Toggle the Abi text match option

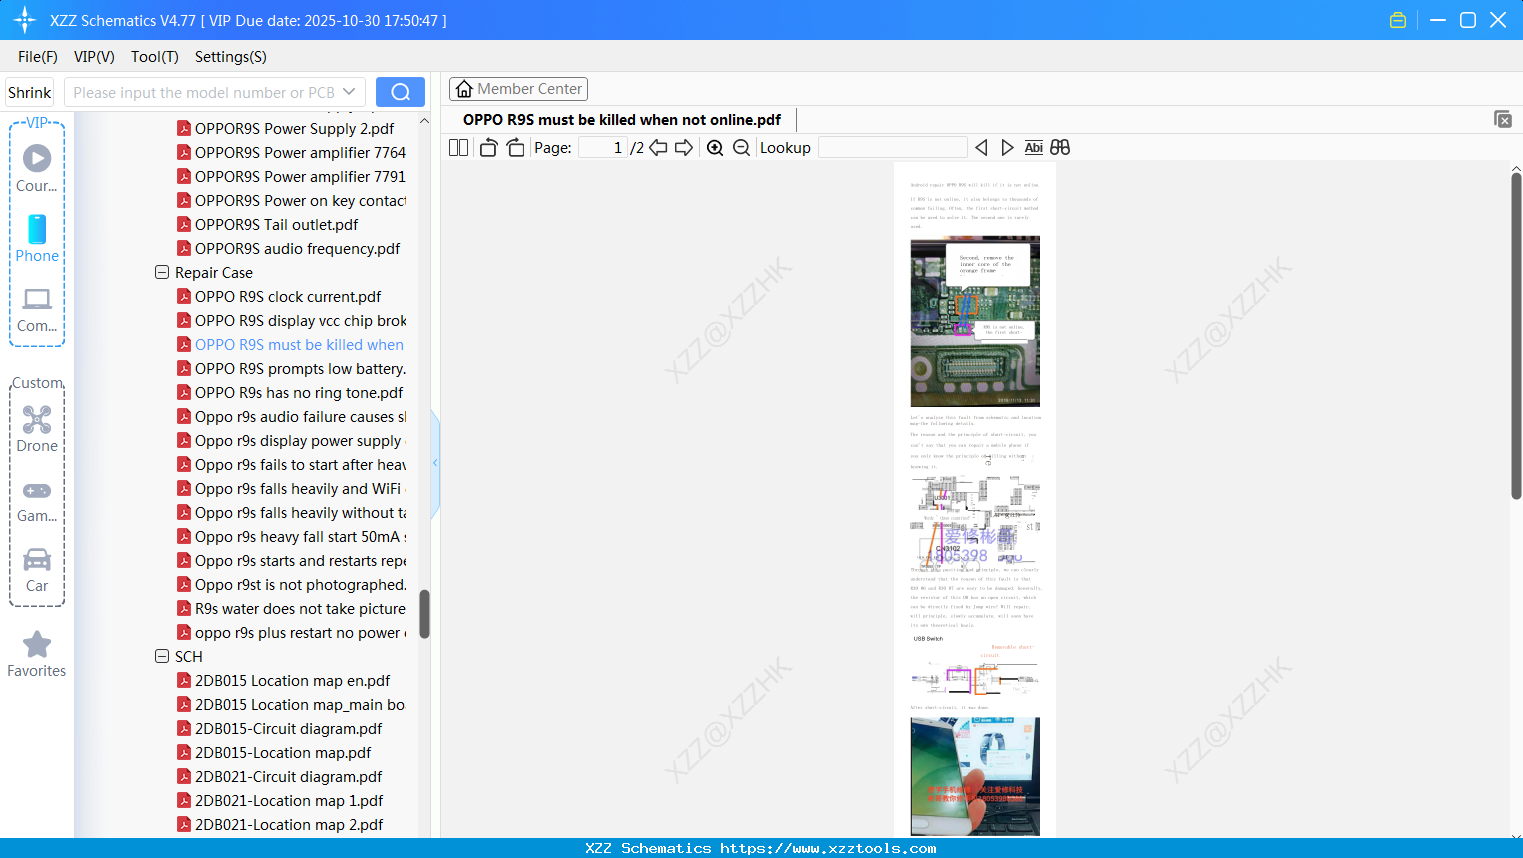coord(1034,148)
